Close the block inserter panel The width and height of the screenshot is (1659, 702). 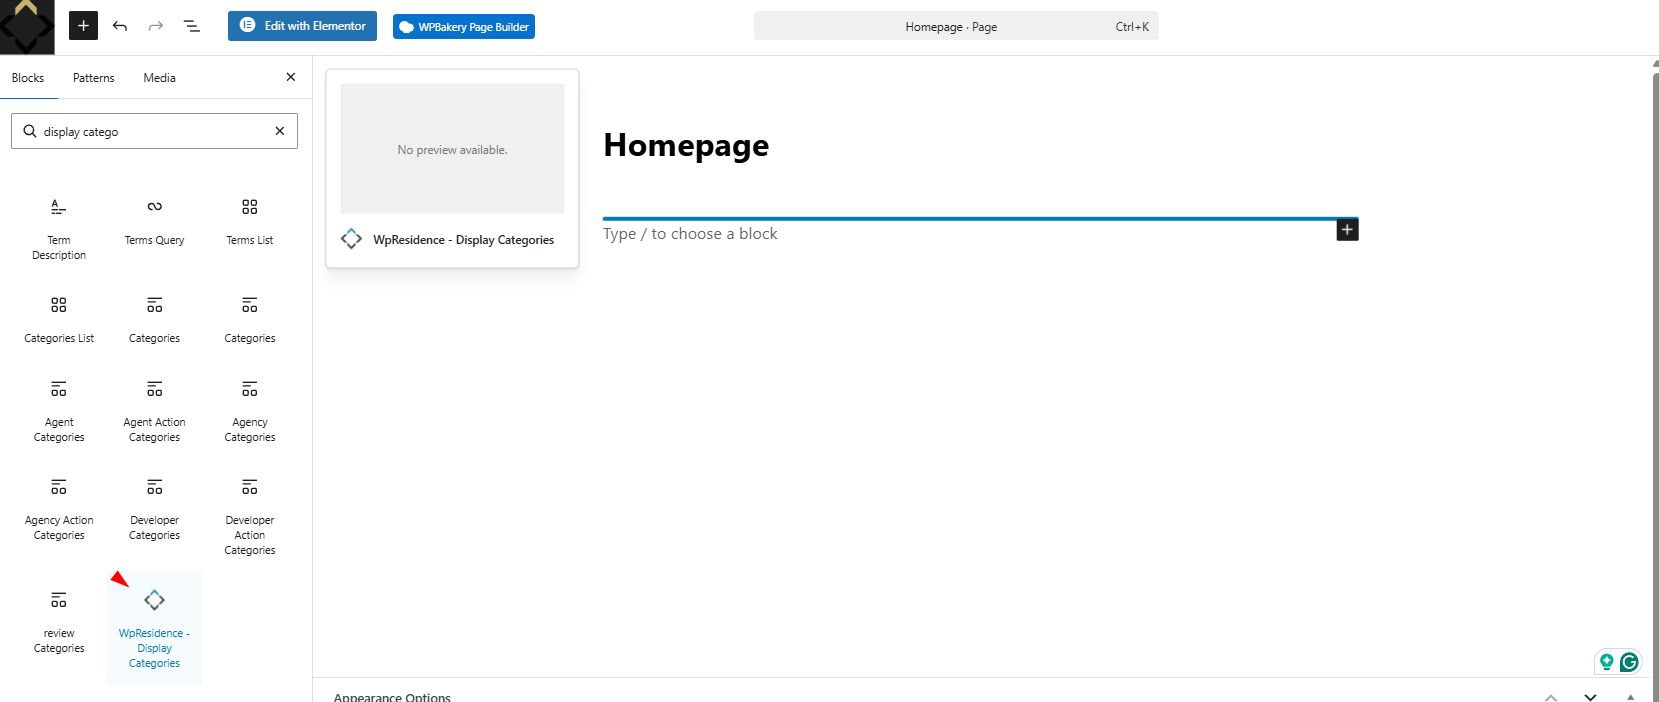point(291,77)
